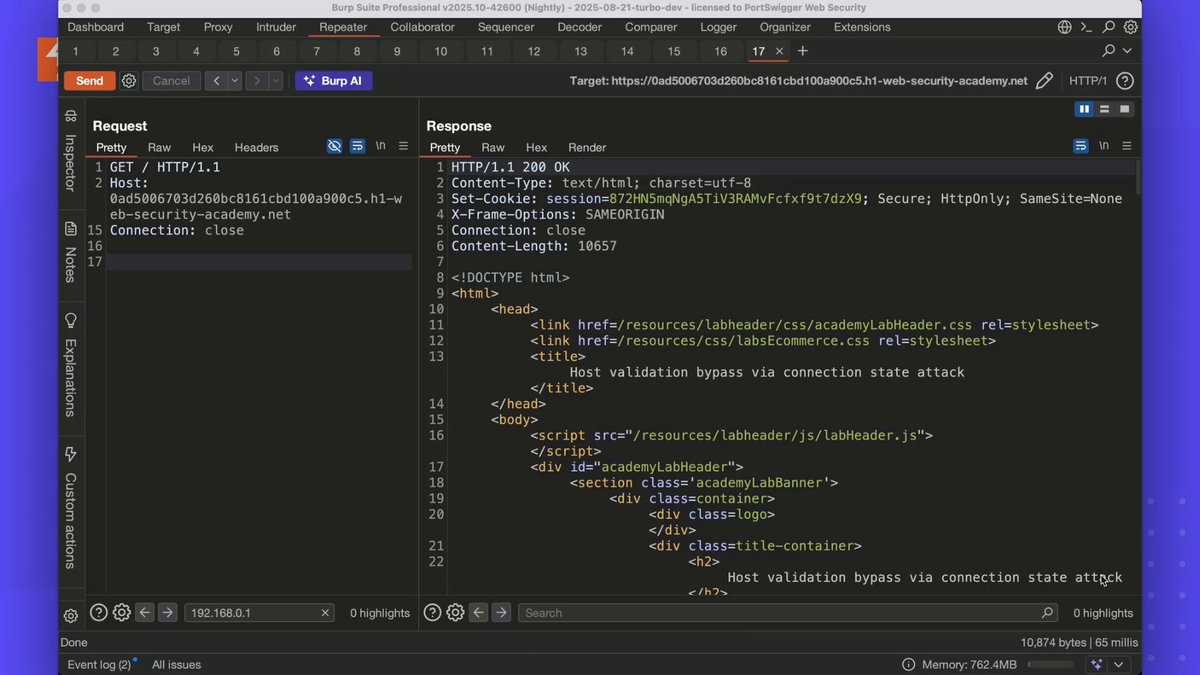The width and height of the screenshot is (1200, 675).
Task: Open side panel settings gear at bottom-left
Action: pos(71,616)
